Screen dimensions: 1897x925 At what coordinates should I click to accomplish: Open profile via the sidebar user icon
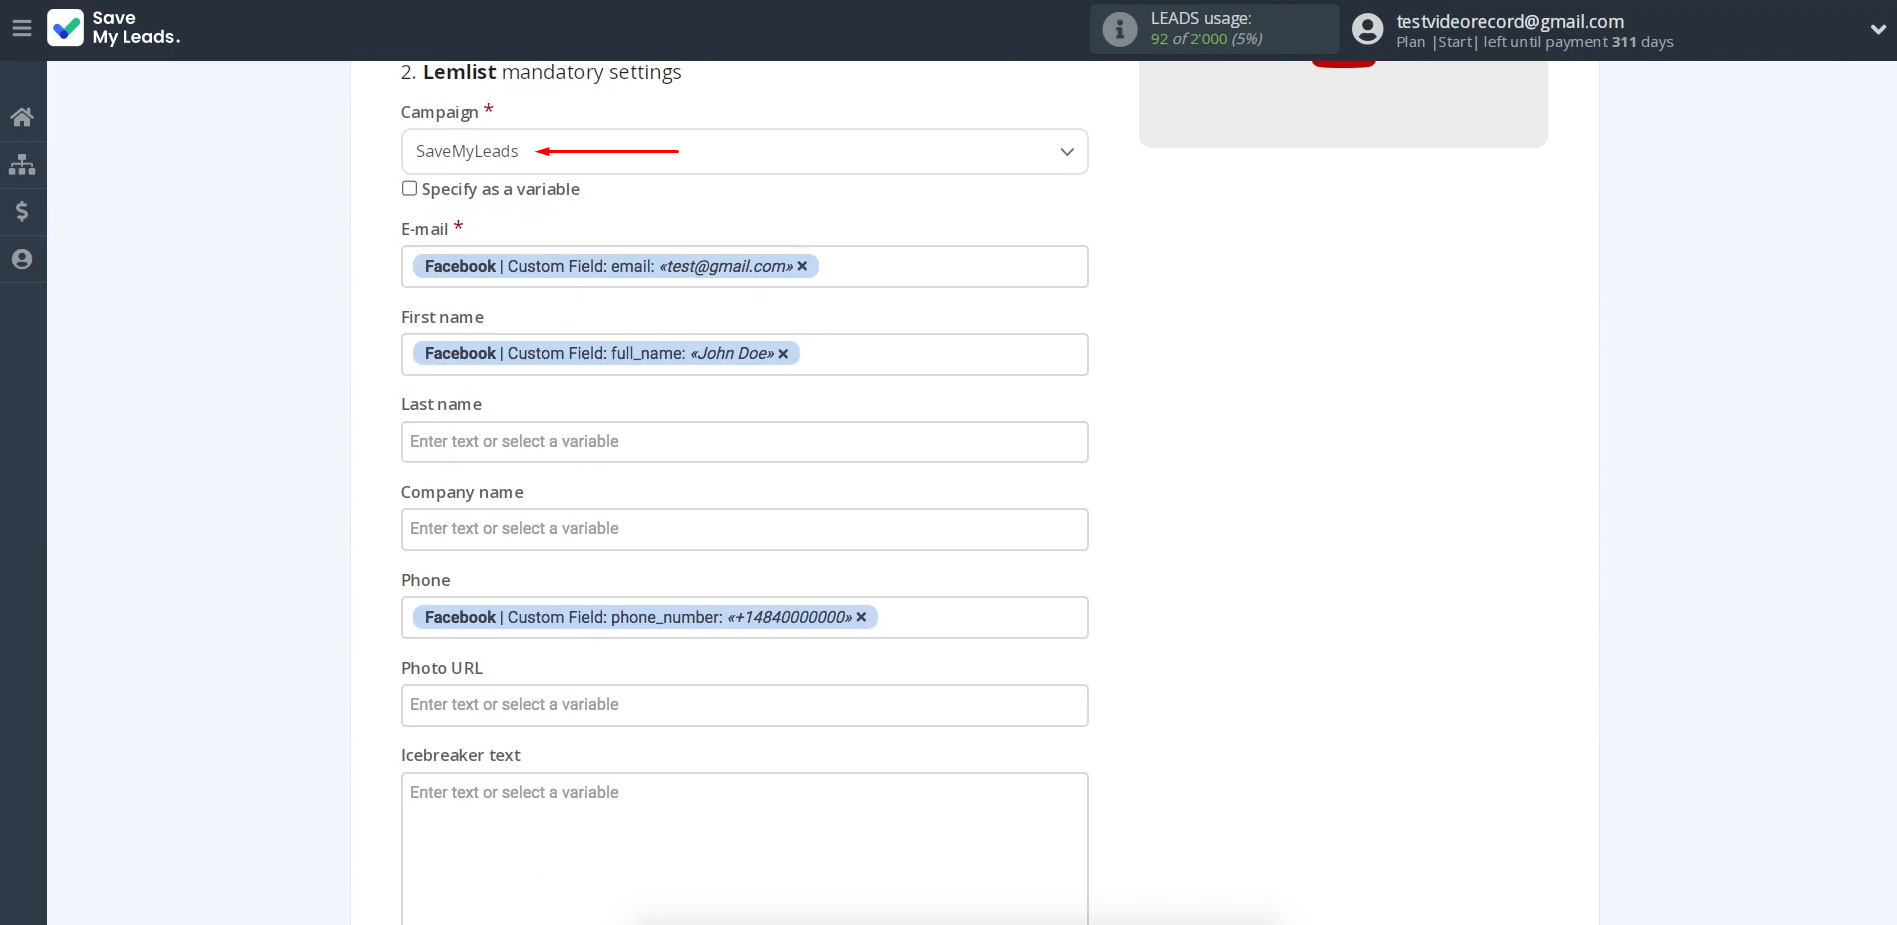pyautogui.click(x=22, y=259)
